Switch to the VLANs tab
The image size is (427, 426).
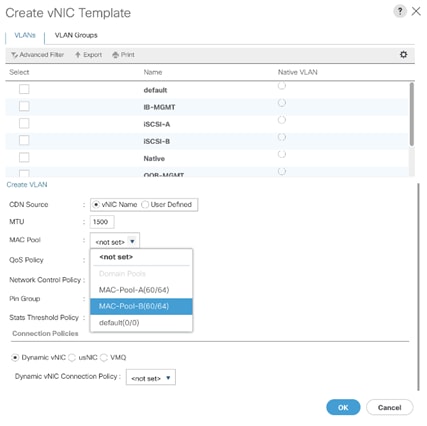pos(25,35)
